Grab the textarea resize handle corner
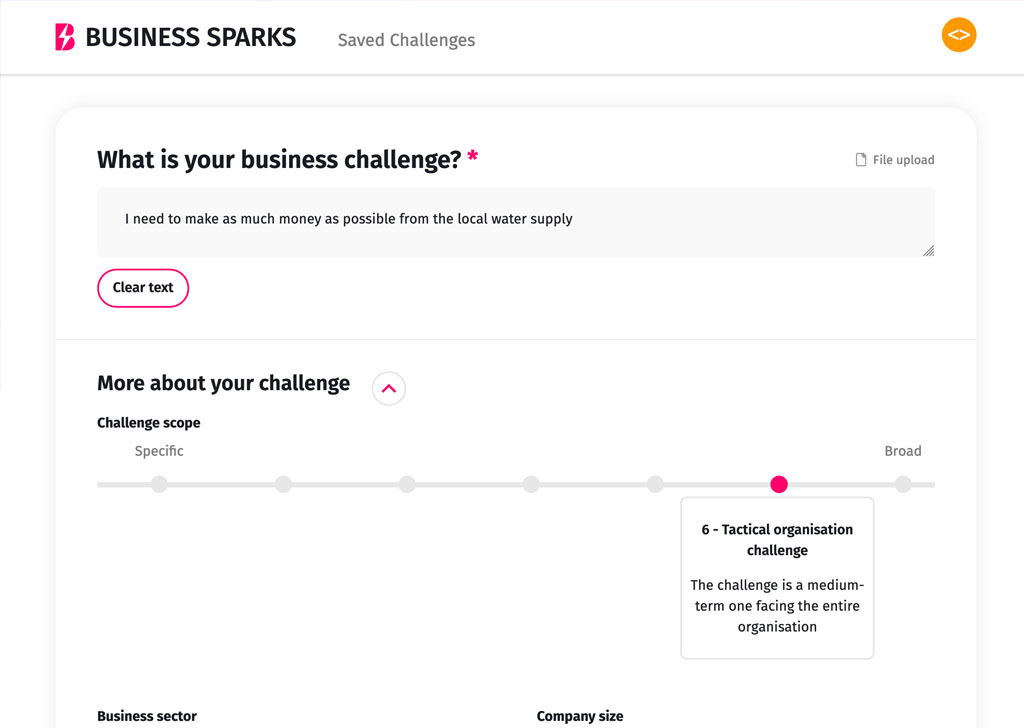 tap(929, 251)
